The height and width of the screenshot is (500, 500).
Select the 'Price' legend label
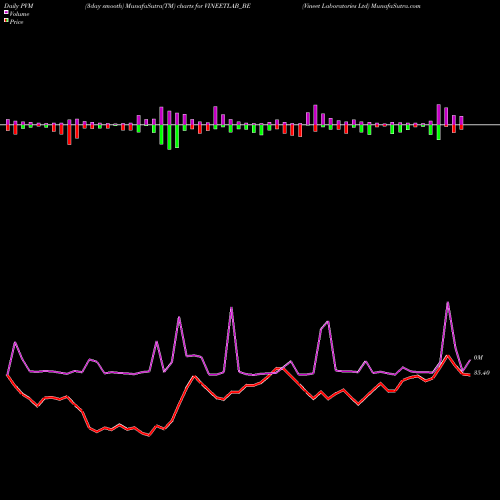(16, 22)
